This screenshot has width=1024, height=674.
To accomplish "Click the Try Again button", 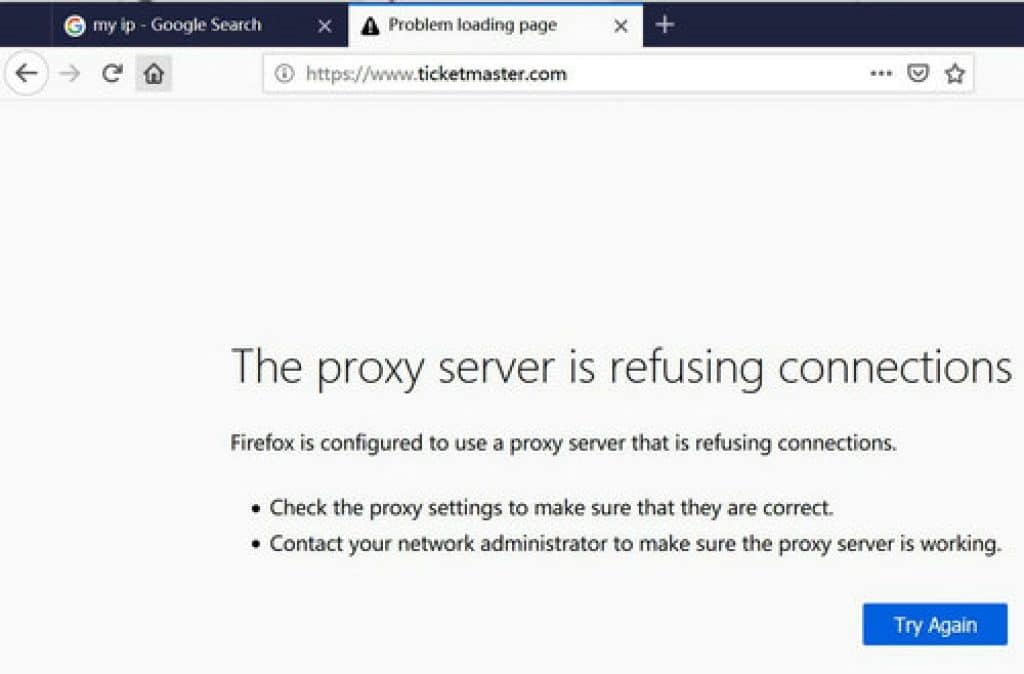I will 935,624.
